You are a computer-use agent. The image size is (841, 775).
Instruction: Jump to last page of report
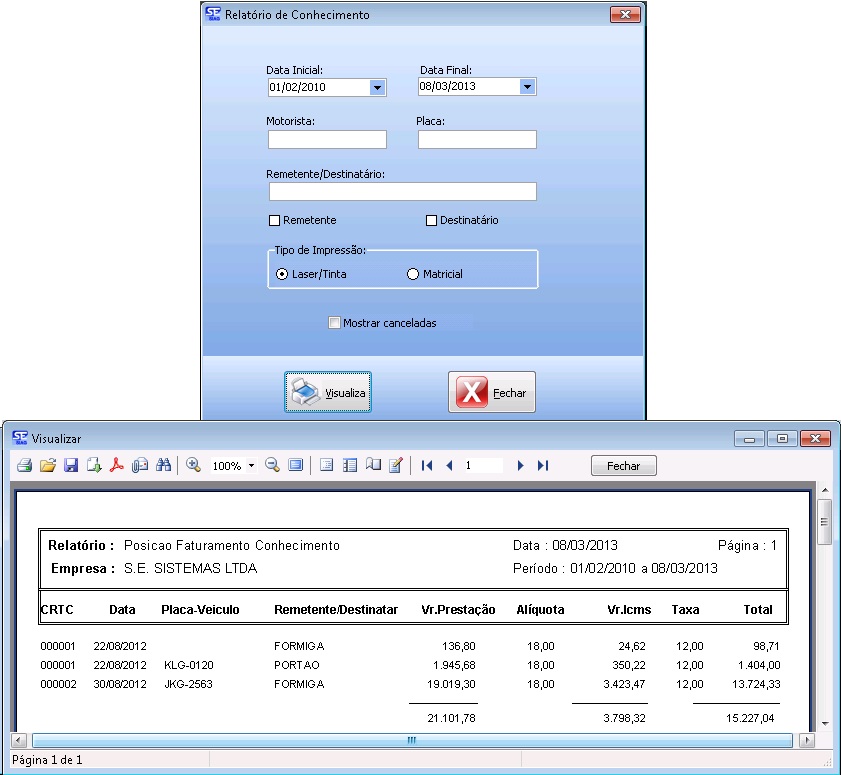[x=543, y=466]
